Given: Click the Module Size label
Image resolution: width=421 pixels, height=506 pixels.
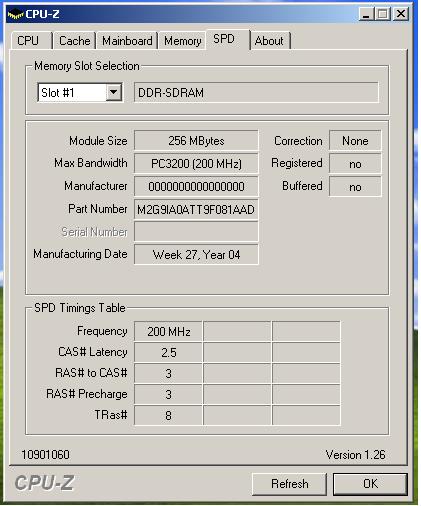Looking at the screenshot, I should [98, 141].
